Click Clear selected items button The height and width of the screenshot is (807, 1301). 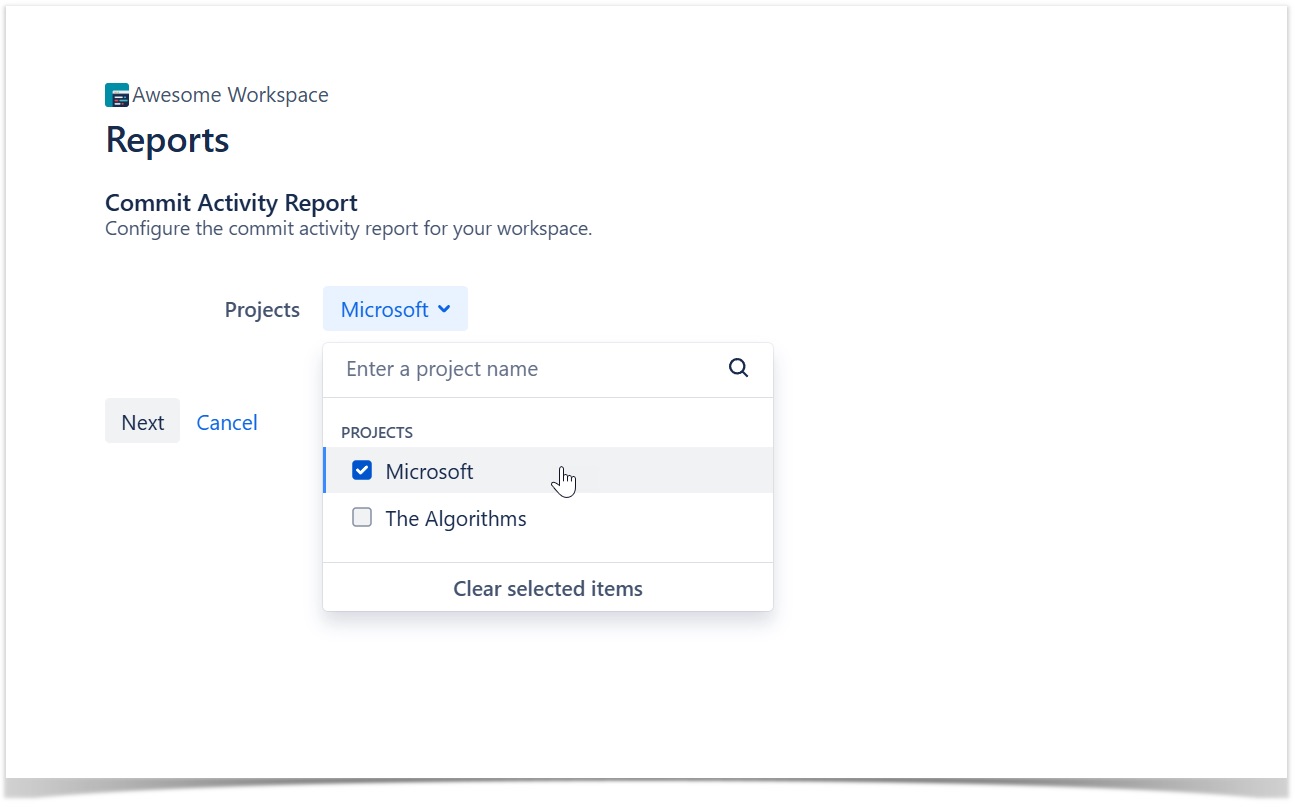click(547, 588)
